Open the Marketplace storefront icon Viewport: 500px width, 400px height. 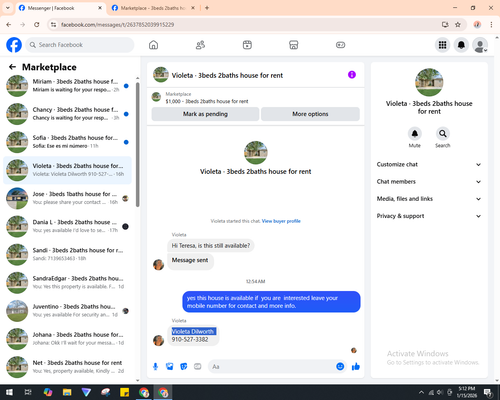pos(294,45)
